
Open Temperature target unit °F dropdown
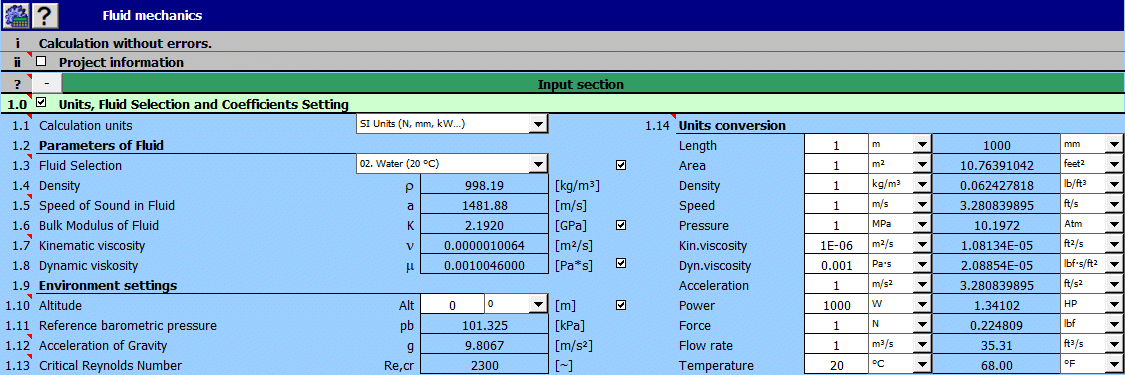coord(1114,365)
